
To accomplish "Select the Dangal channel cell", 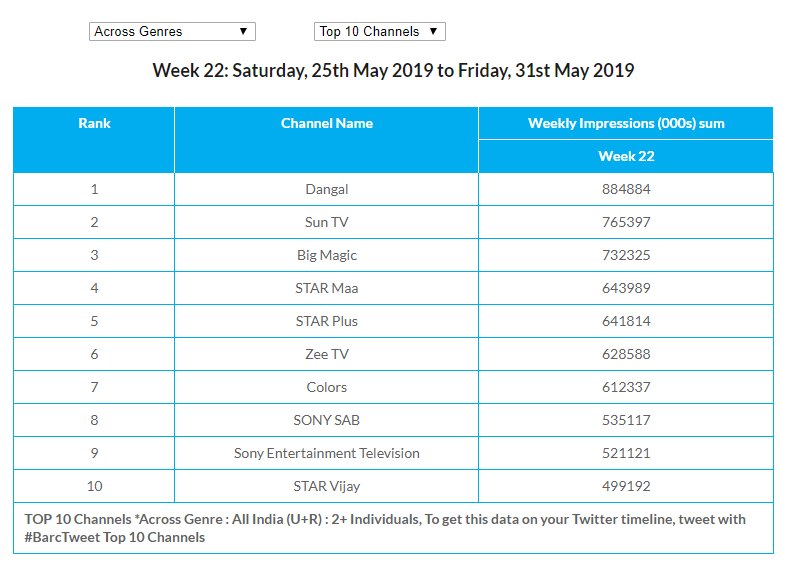I will click(327, 189).
